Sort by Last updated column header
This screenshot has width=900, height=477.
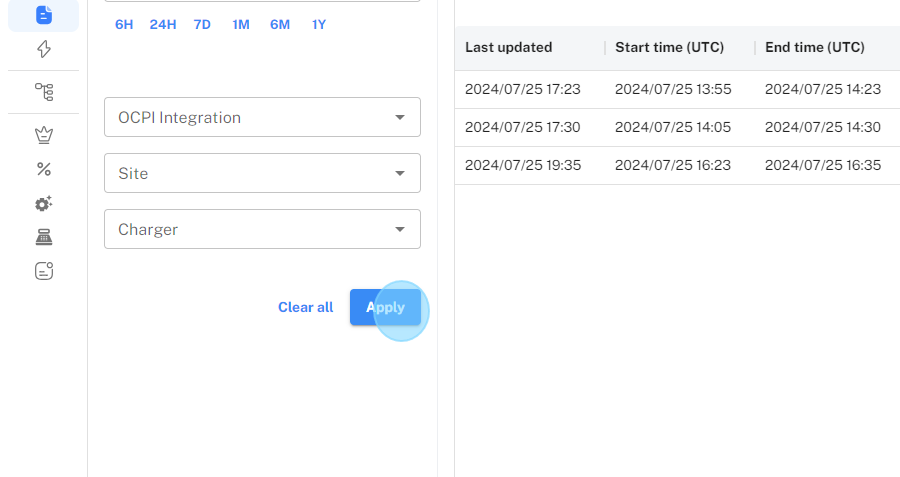tap(509, 48)
